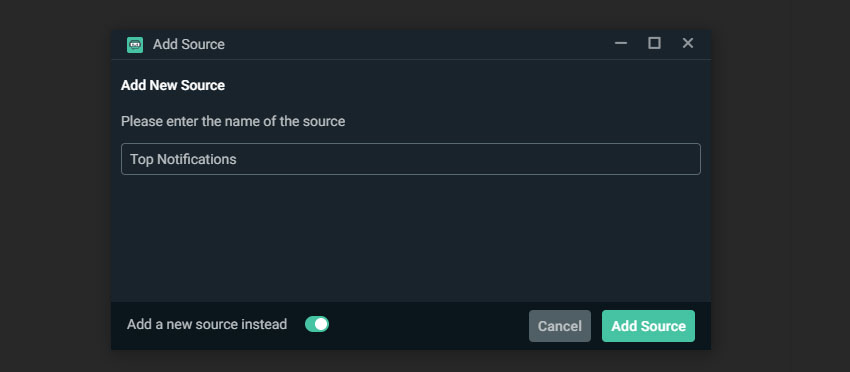Click the 'Top Notifications' text in the field
The image size is (850, 372).
click(183, 159)
